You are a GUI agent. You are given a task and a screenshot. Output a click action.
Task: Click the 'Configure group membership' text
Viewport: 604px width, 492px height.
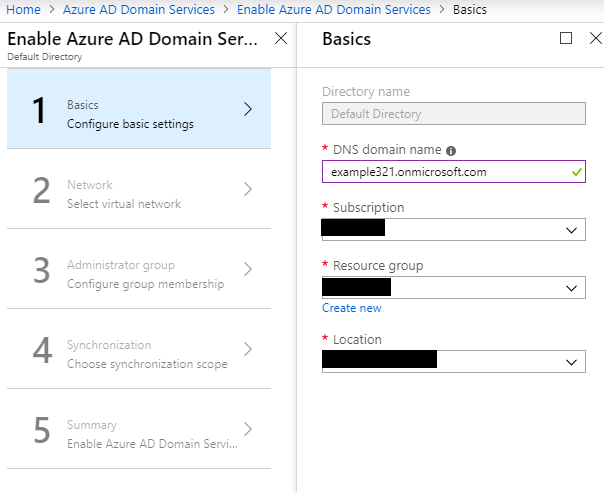[x=145, y=284]
